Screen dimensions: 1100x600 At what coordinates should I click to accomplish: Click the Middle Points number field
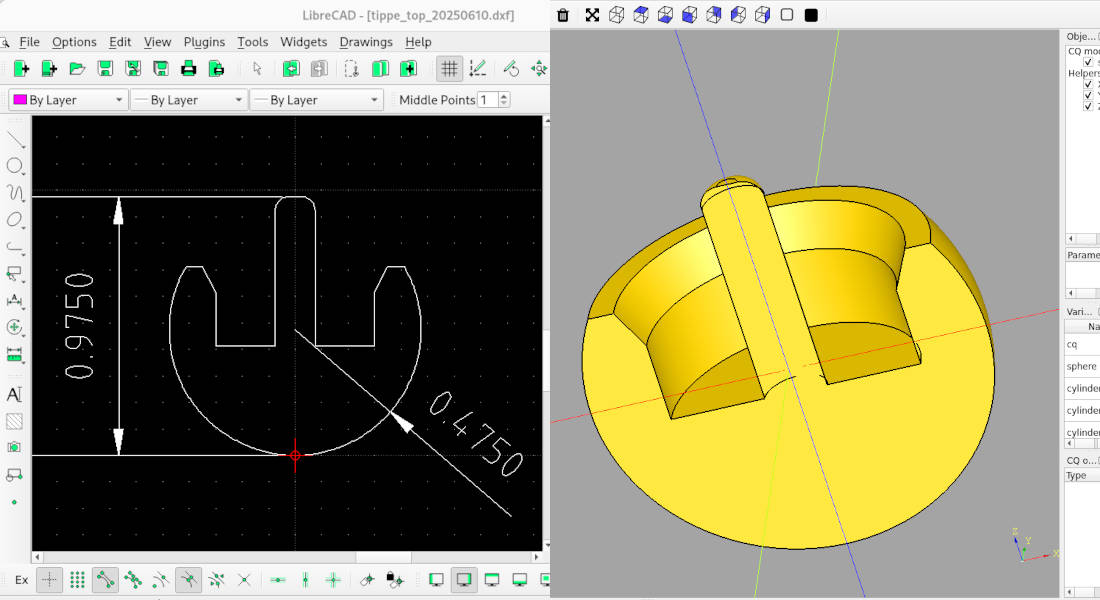(x=488, y=100)
